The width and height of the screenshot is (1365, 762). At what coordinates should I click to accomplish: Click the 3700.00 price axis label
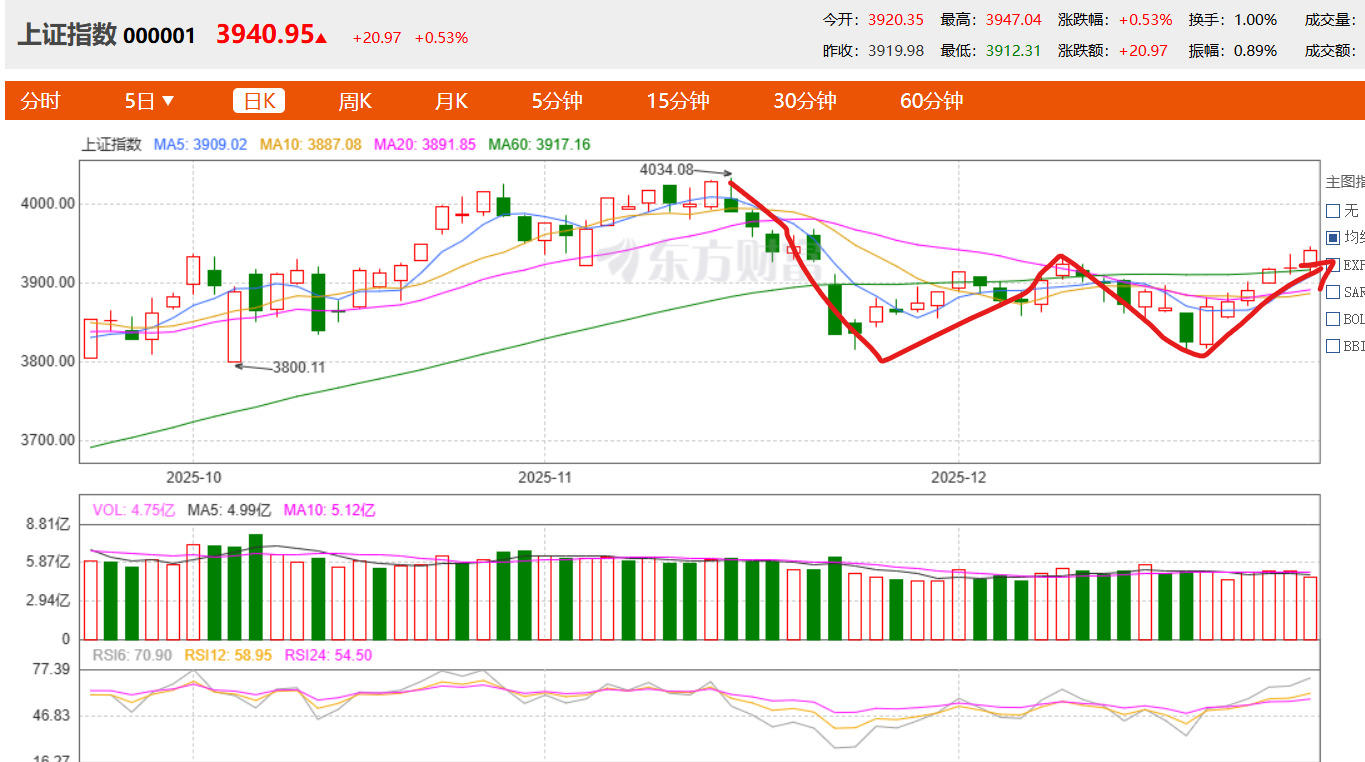pyautogui.click(x=47, y=440)
